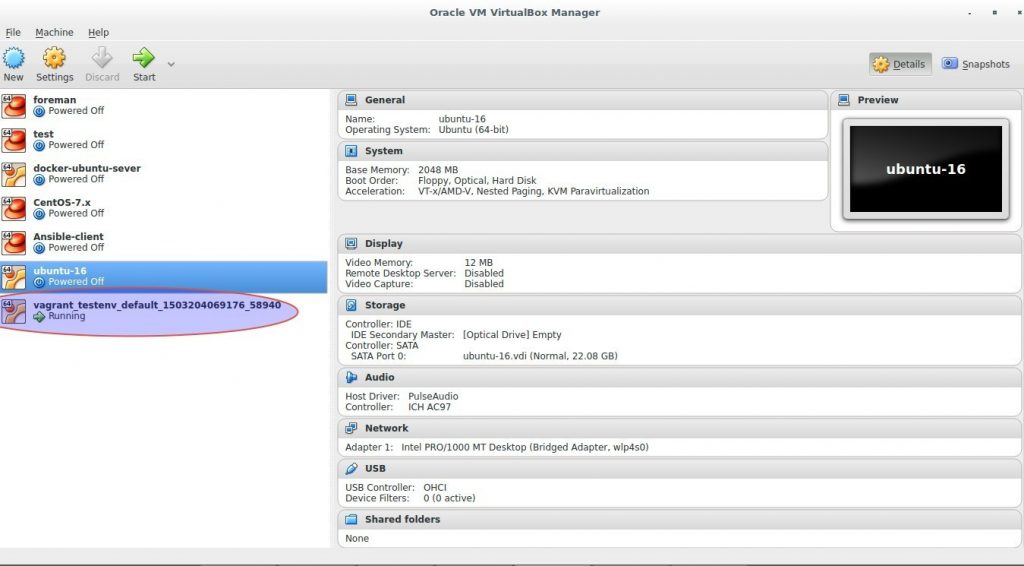This screenshot has width=1024, height=566.
Task: Click the docker-ubuntu-sever VM name
Action: (x=87, y=168)
